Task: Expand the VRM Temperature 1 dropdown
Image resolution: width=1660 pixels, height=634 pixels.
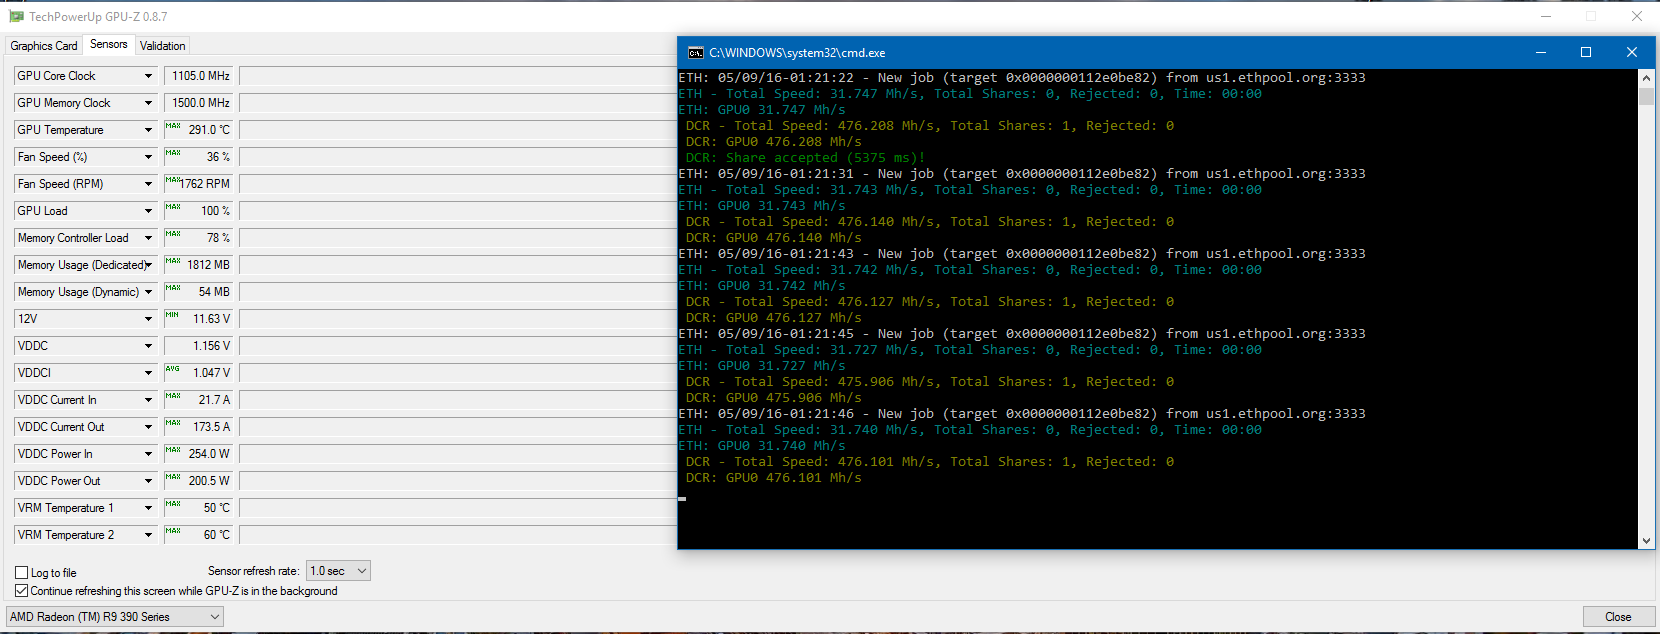Action: click(148, 508)
